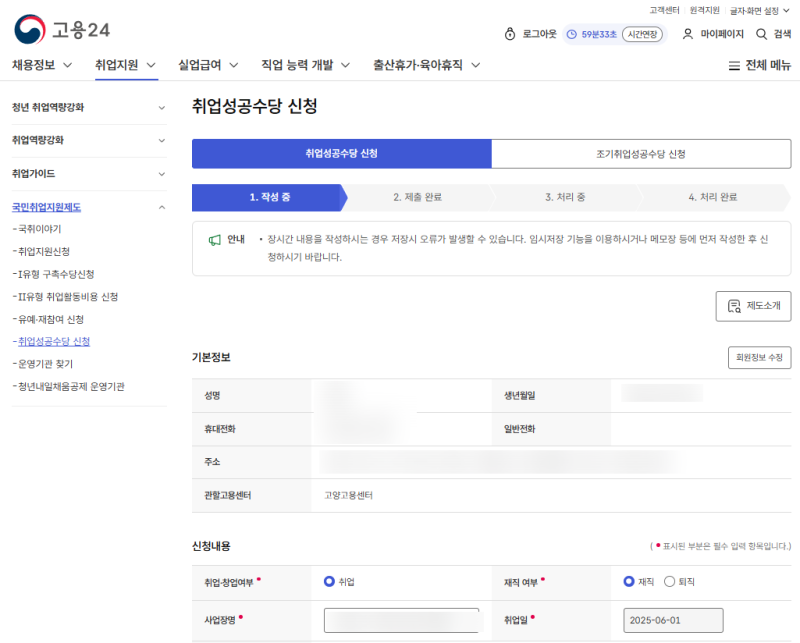Expand the 실업급여 menu chevron
This screenshot has width=800, height=643.
tap(234, 65)
